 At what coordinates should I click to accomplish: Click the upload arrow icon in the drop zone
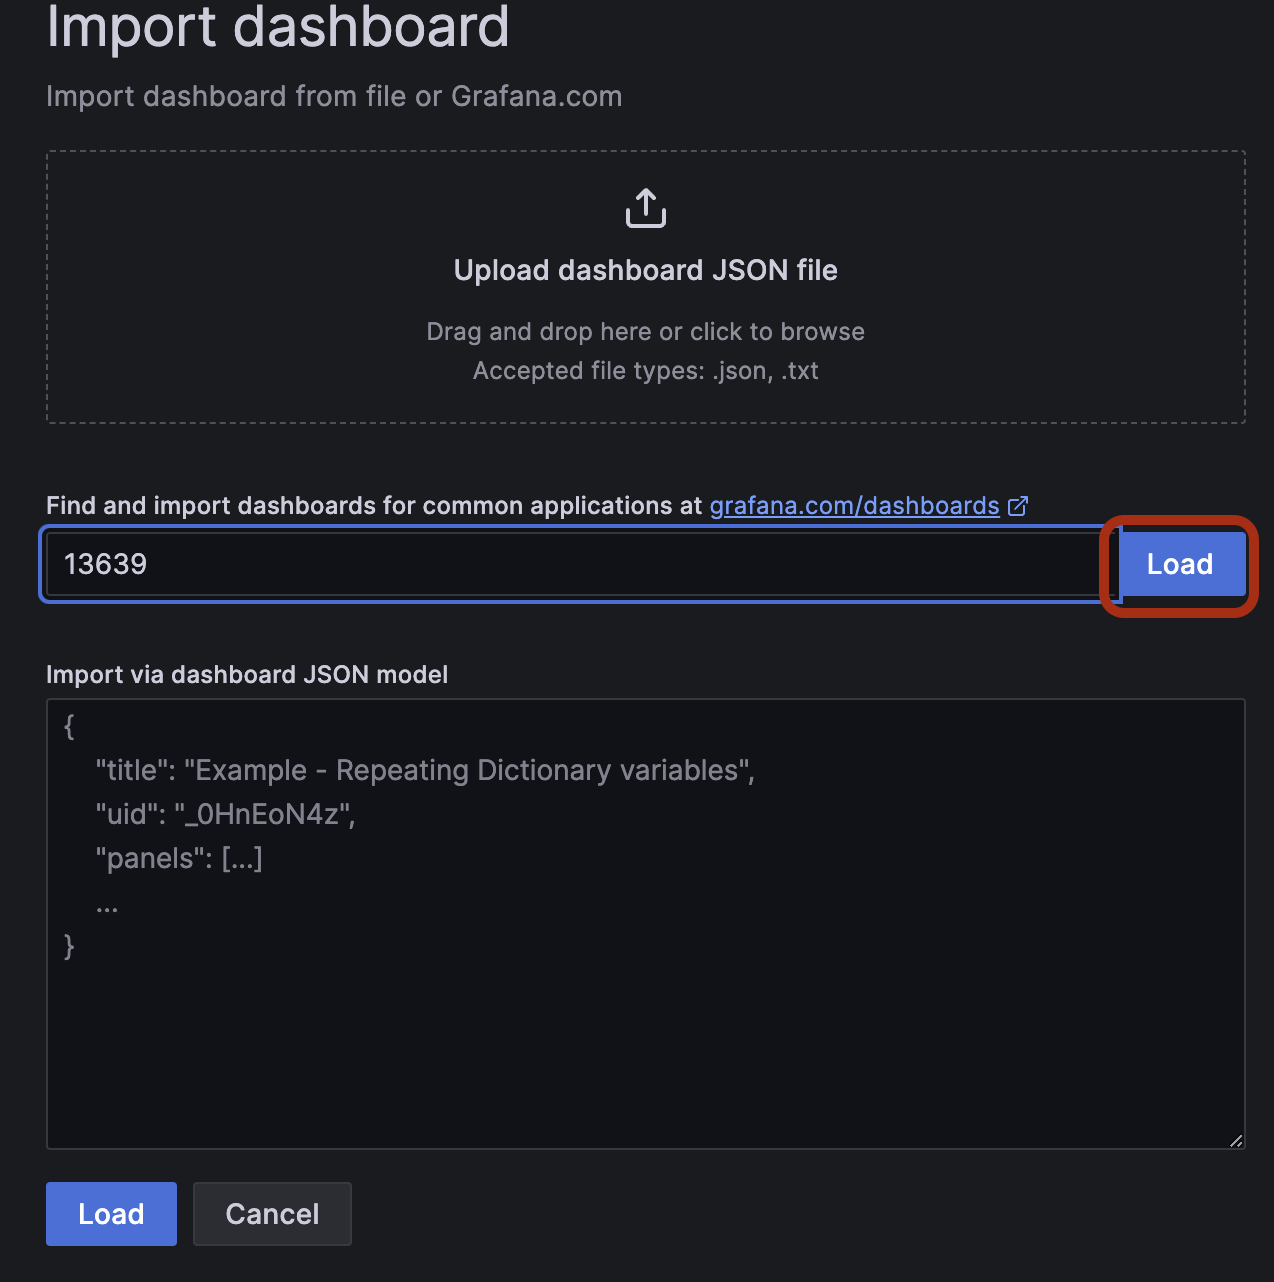646,208
